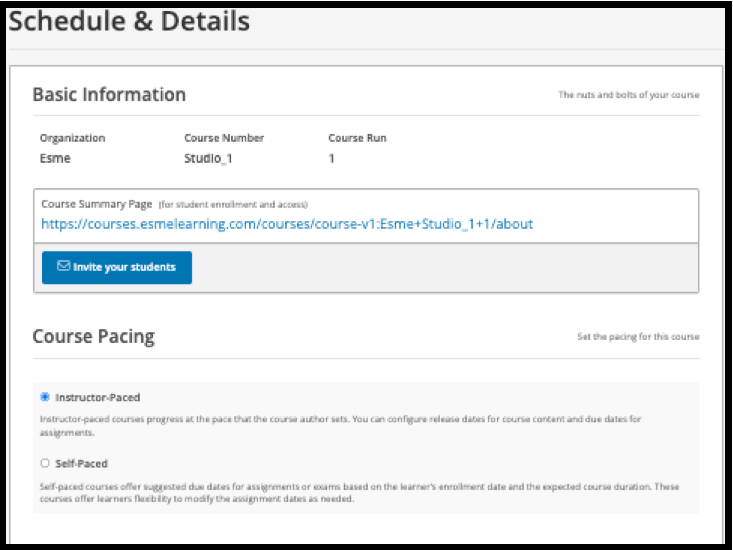Choose the Self-Paced radio button
The image size is (733, 550).
45,464
